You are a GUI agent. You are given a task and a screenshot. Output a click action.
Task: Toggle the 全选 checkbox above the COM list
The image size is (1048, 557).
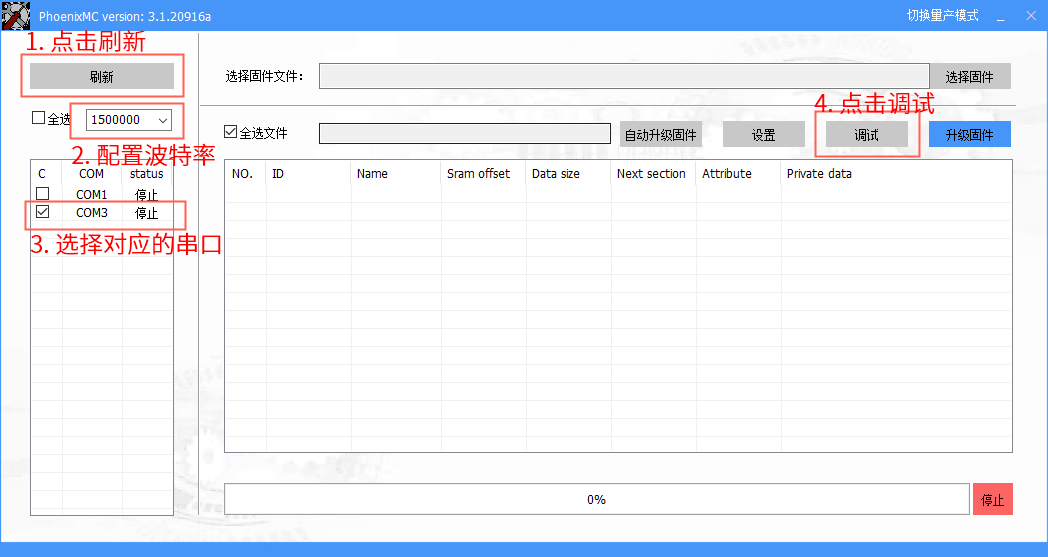coord(39,118)
